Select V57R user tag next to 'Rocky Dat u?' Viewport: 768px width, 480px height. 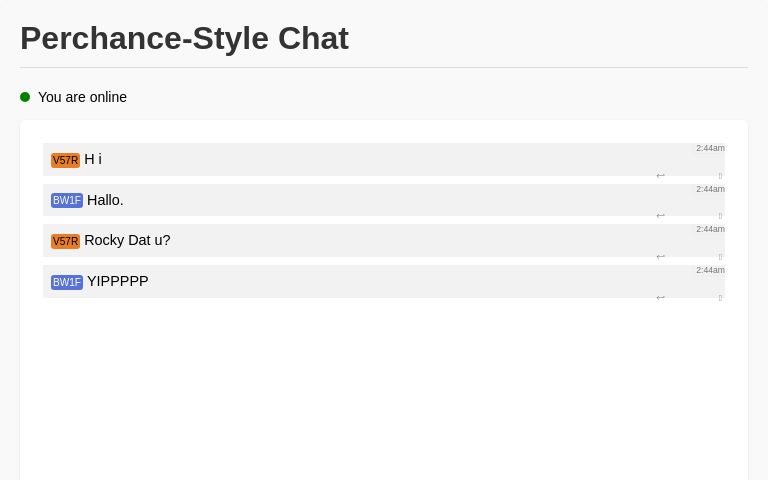coord(65,241)
